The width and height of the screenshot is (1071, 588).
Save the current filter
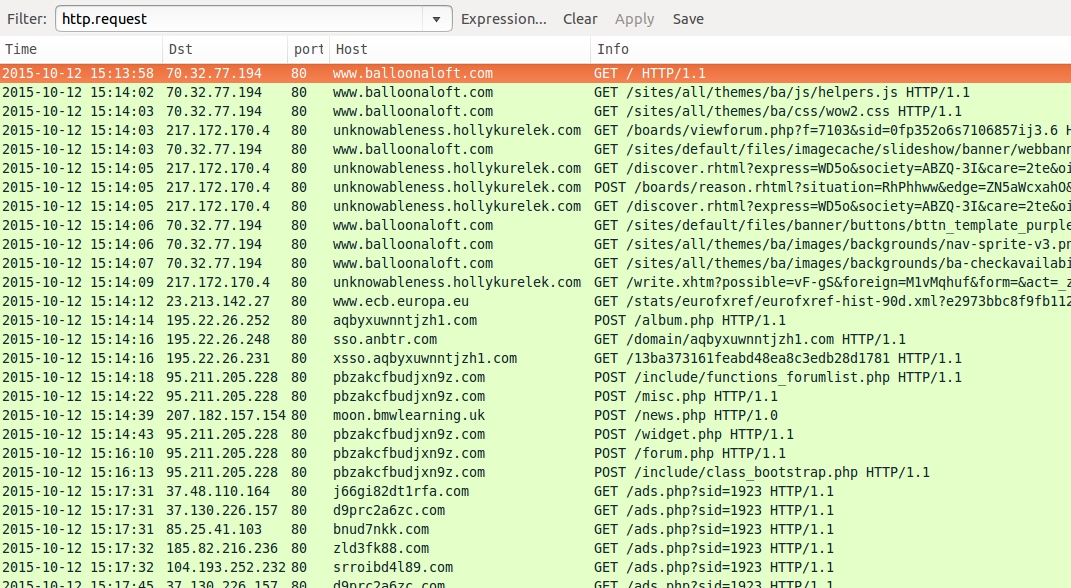tap(688, 19)
